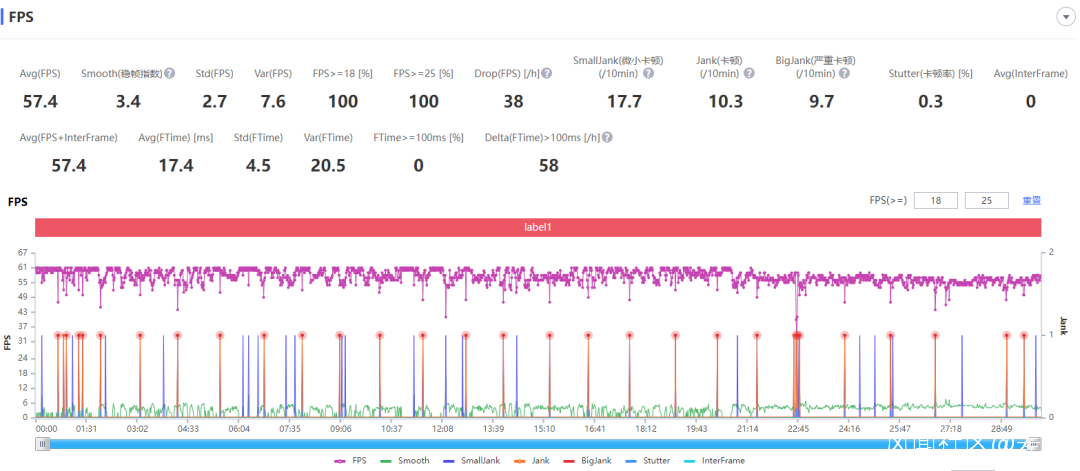Click the 12:08 time axis label
Image resolution: width=1080 pixels, height=471 pixels.
click(x=443, y=428)
